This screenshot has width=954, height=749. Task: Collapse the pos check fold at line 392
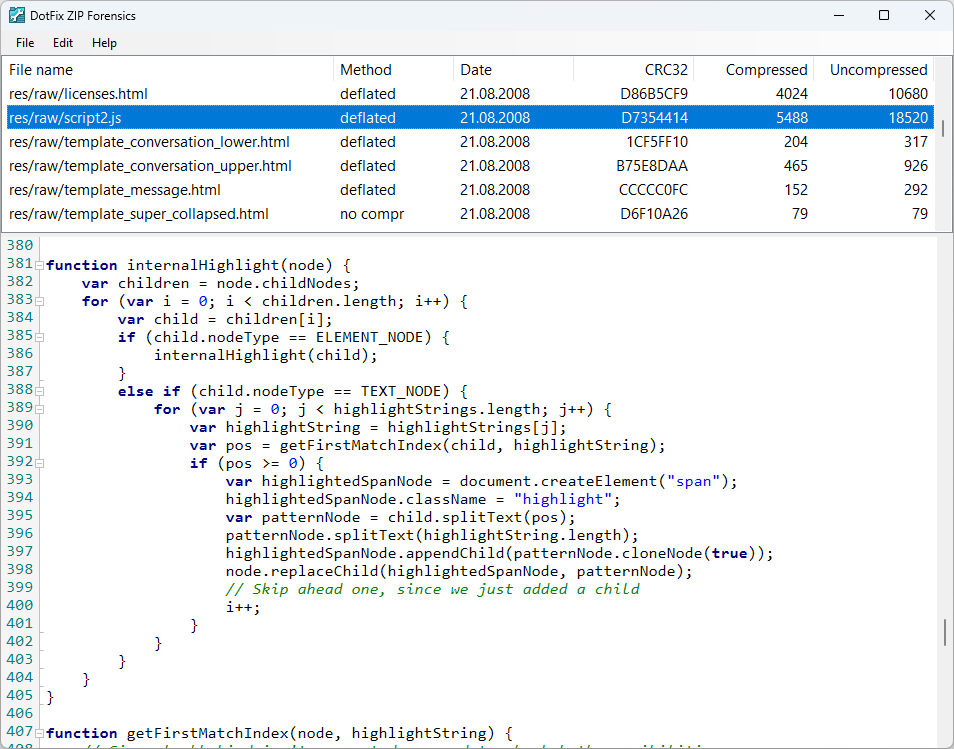40,464
